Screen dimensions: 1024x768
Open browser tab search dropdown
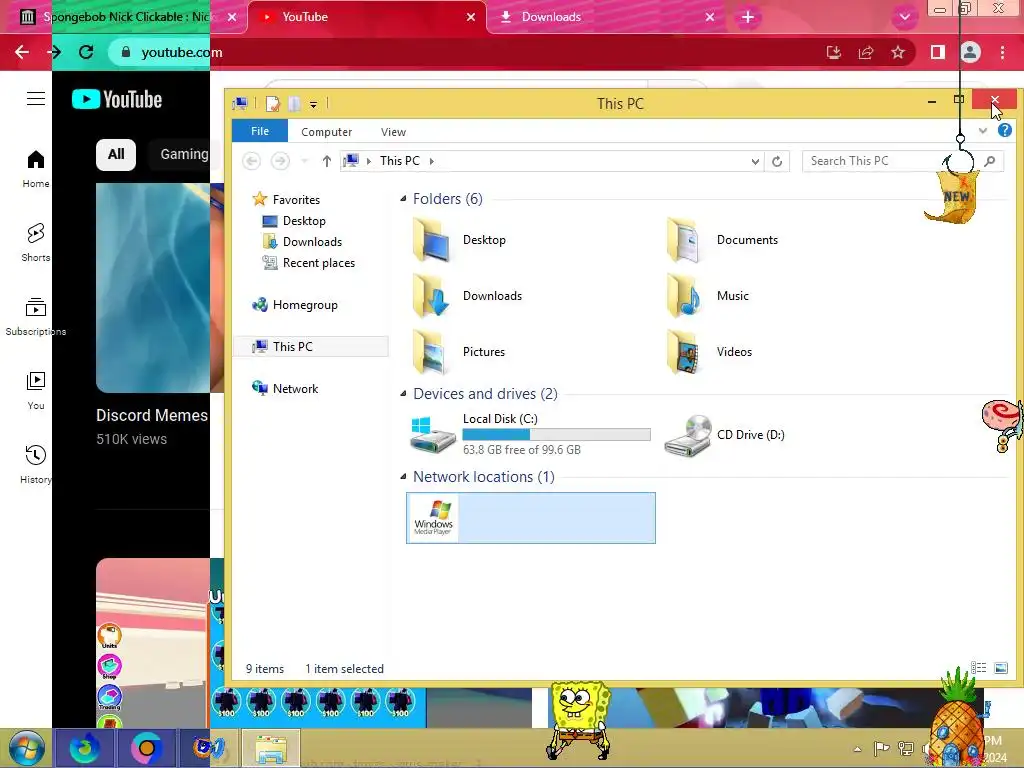(904, 17)
